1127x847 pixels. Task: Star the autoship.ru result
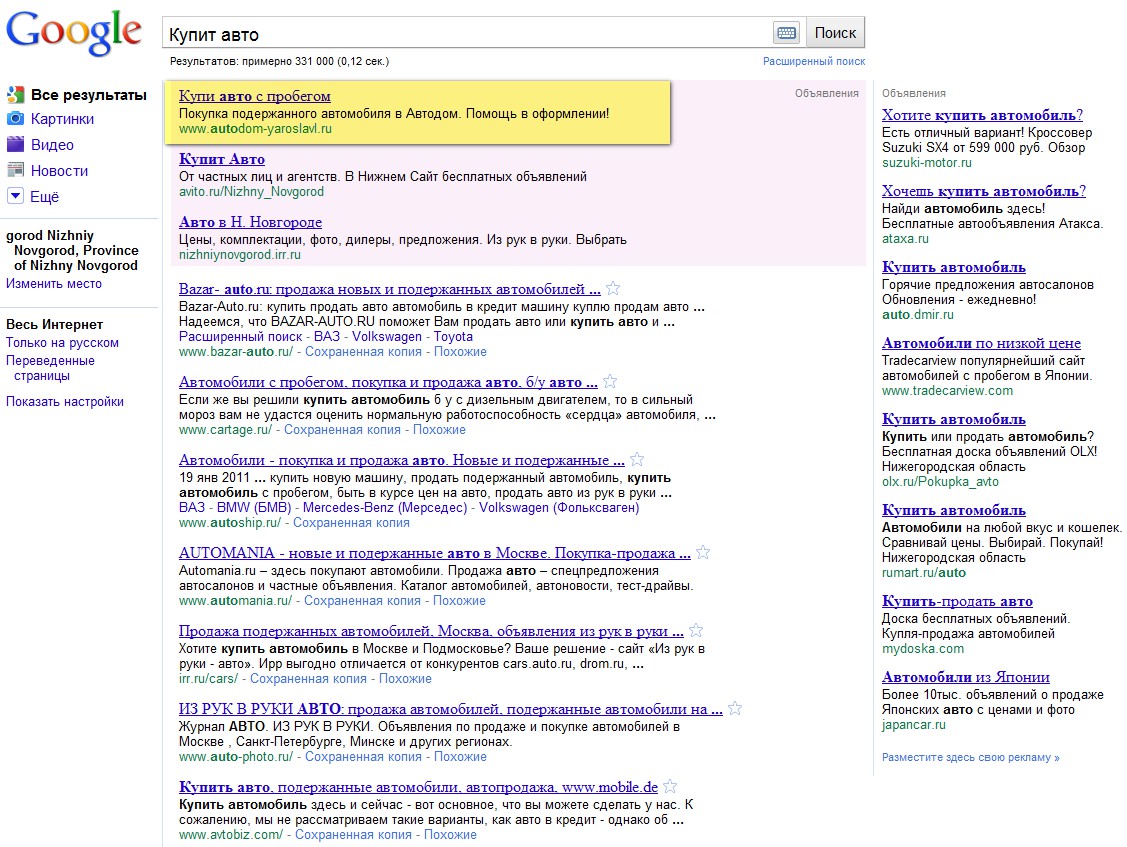(637, 459)
